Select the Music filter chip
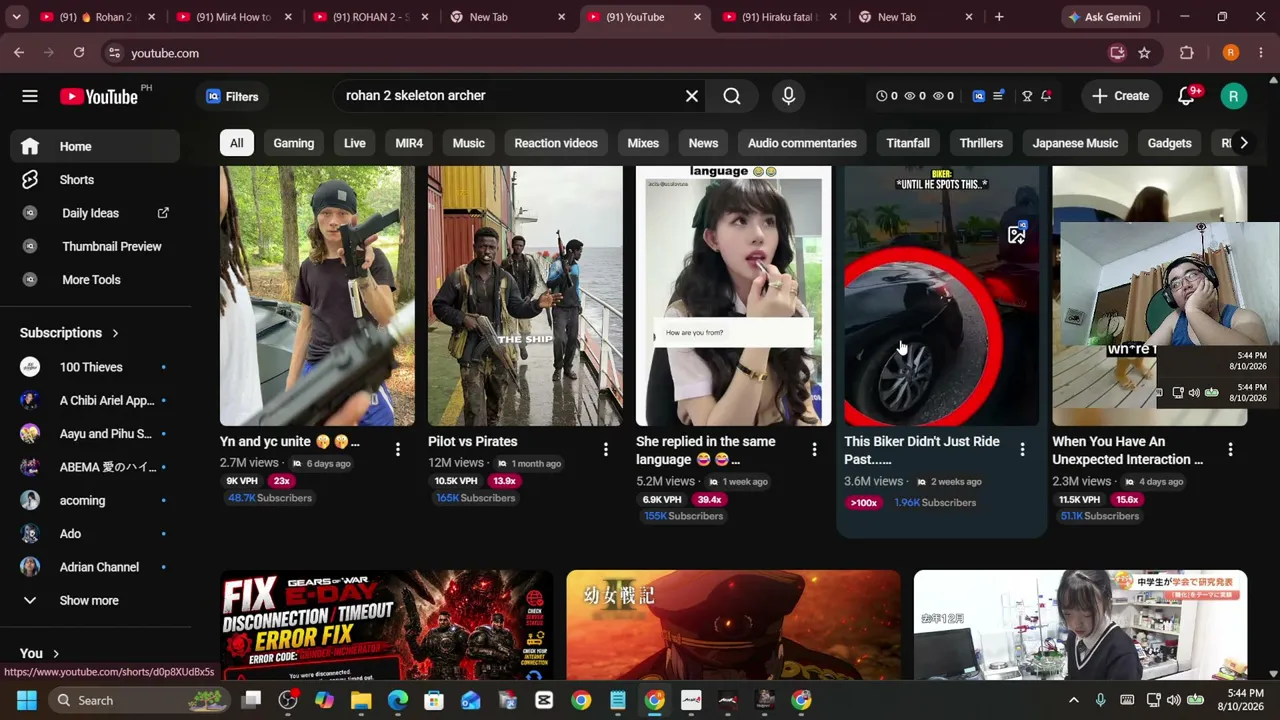The image size is (1280, 720). click(x=468, y=143)
